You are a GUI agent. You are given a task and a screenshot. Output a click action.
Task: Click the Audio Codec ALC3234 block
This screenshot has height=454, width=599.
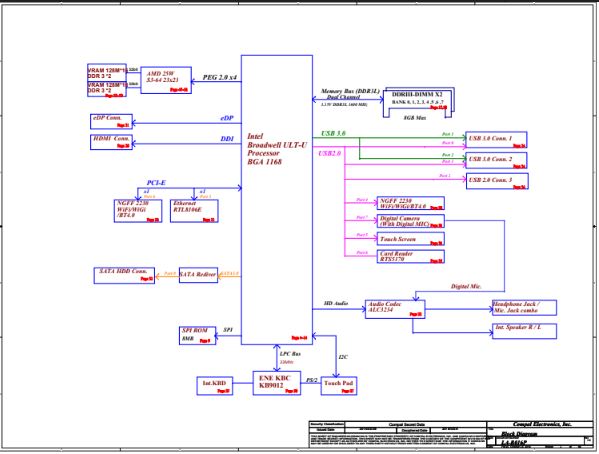395,309
